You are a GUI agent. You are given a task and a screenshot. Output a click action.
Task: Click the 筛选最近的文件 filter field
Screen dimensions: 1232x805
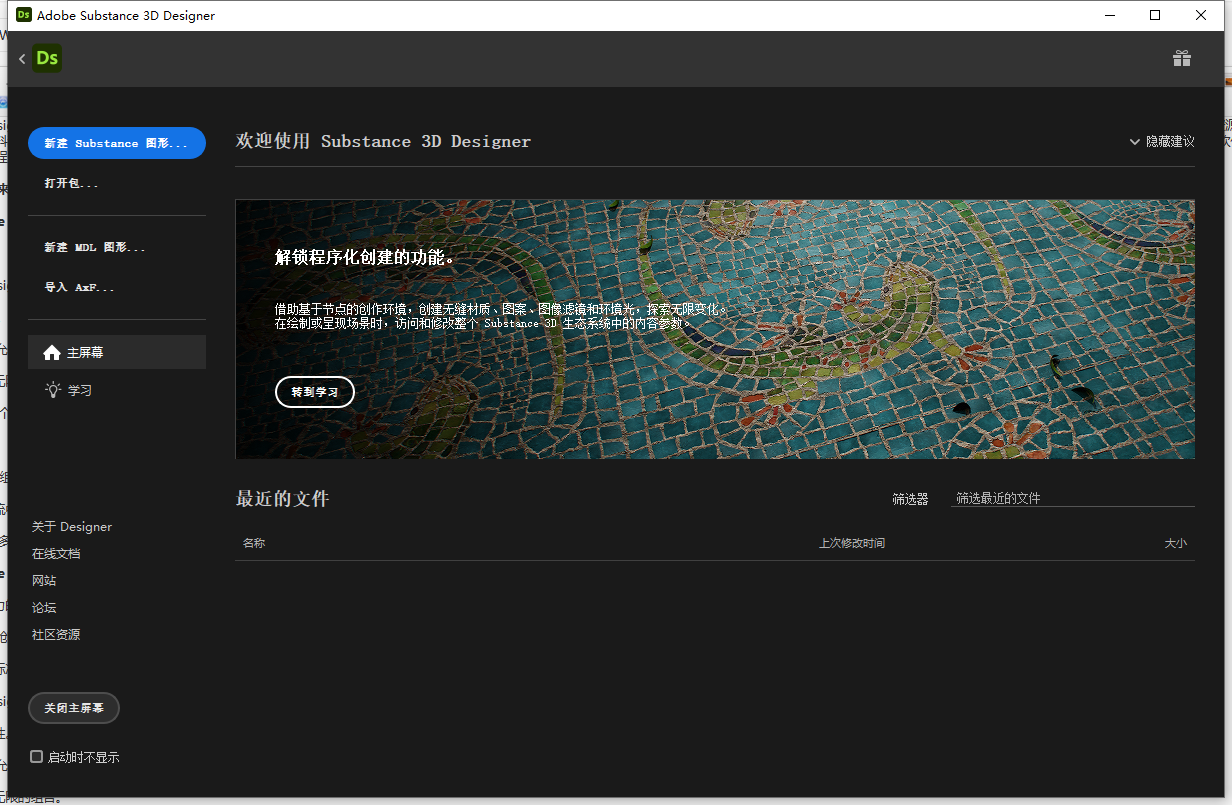pyautogui.click(x=1072, y=498)
